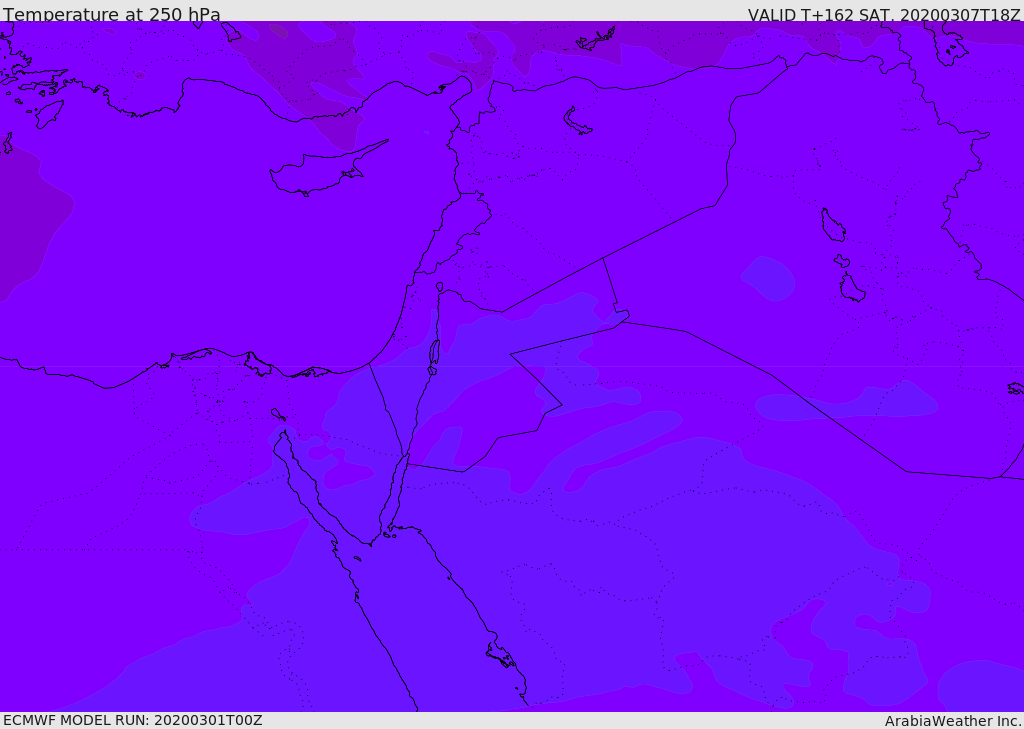Click the 'VALID T+162 SAT. 20200307T18Z' label
This screenshot has height=729, width=1024.
coord(884,15)
